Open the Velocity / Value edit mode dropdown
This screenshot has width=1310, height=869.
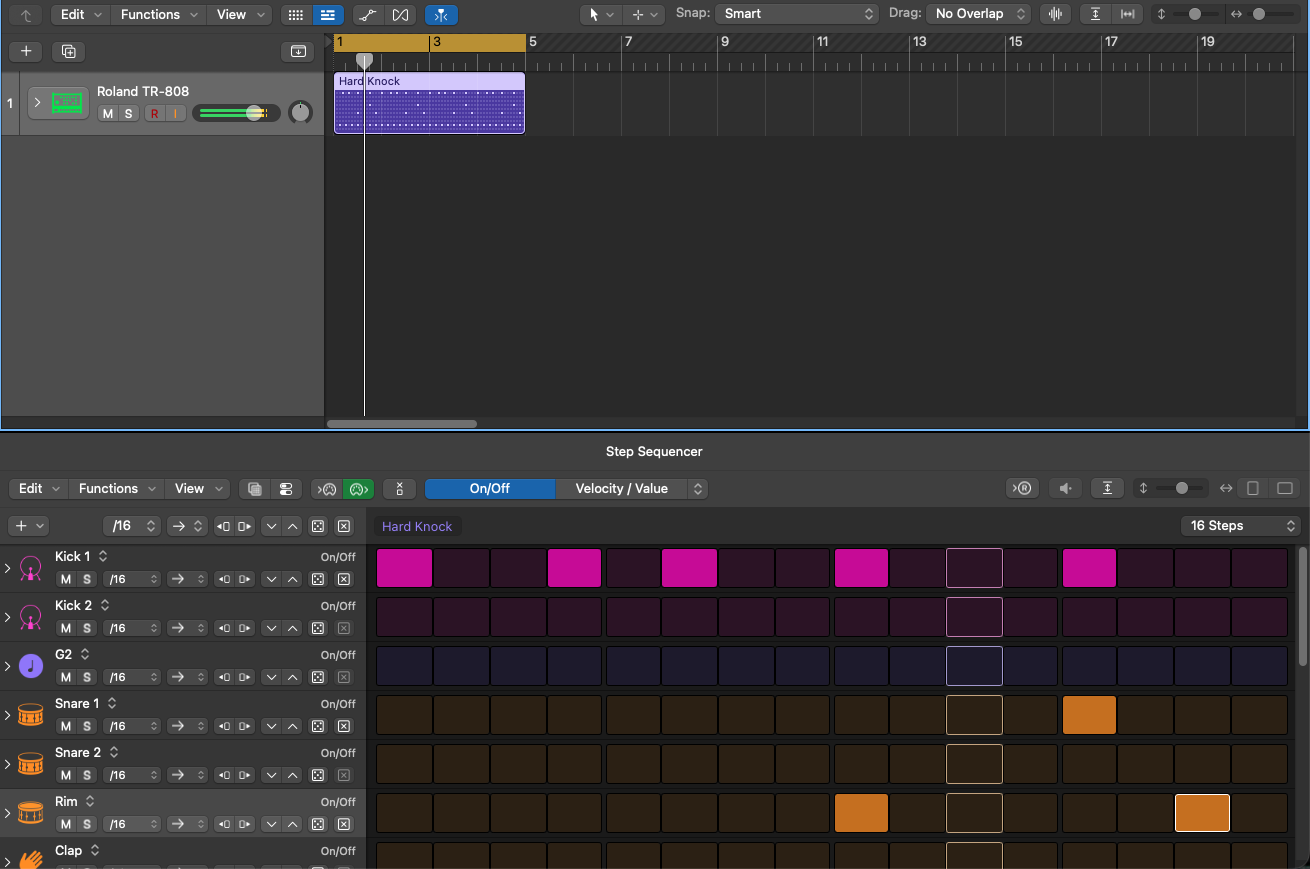pos(631,489)
